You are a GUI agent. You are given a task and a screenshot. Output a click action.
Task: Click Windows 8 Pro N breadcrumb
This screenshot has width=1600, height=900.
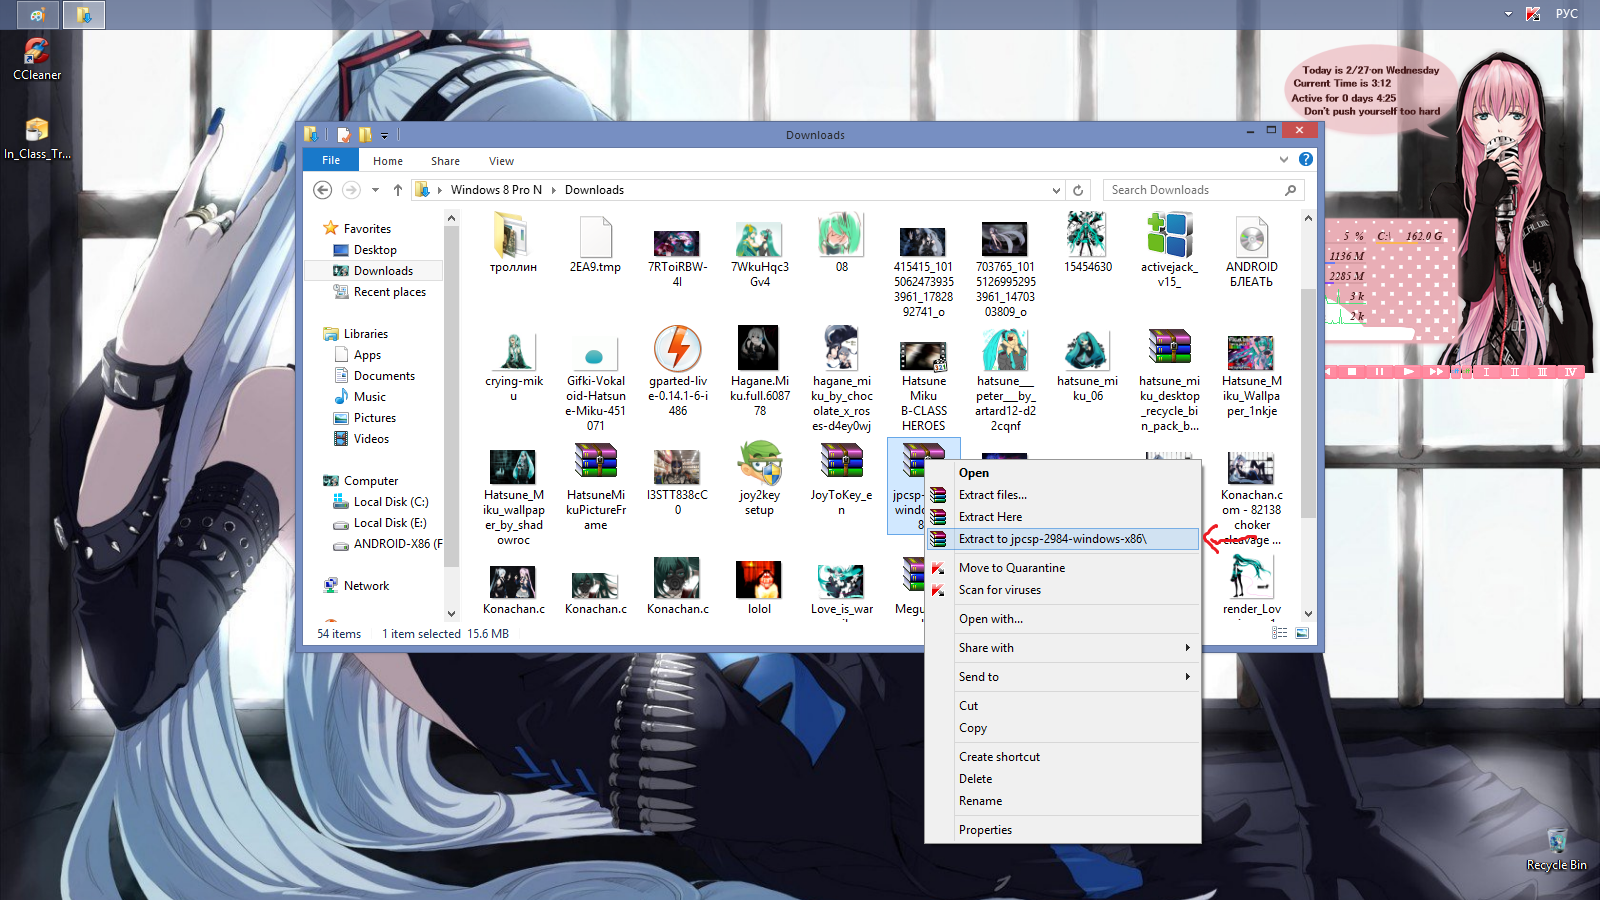[495, 190]
